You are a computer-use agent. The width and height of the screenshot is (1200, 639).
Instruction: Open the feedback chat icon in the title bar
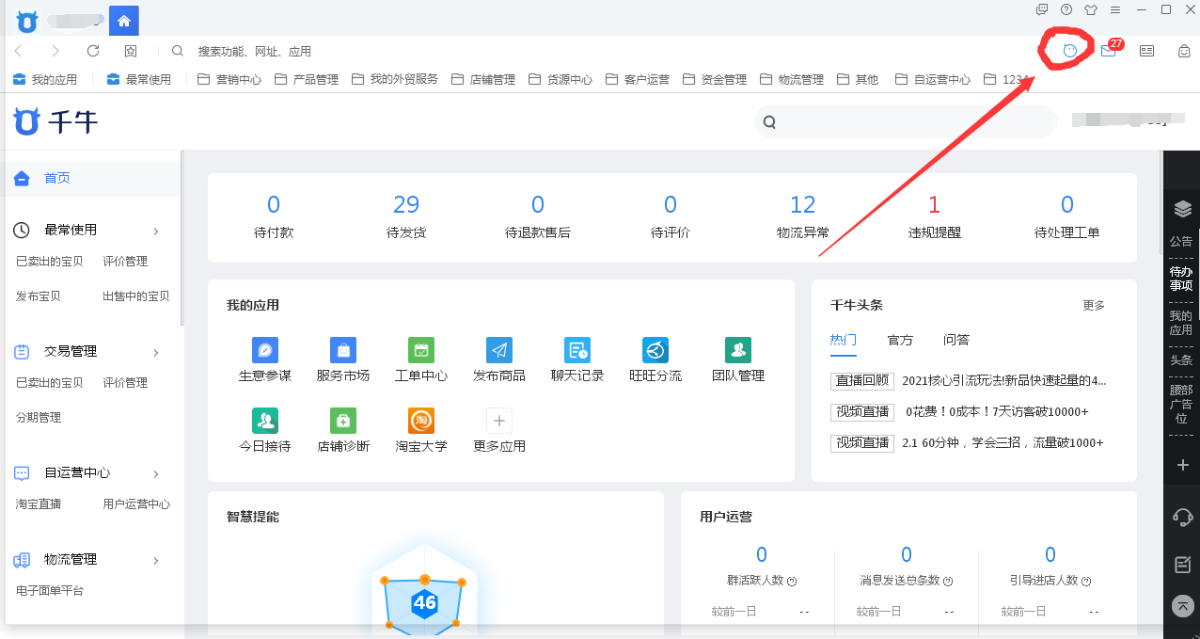click(1042, 10)
